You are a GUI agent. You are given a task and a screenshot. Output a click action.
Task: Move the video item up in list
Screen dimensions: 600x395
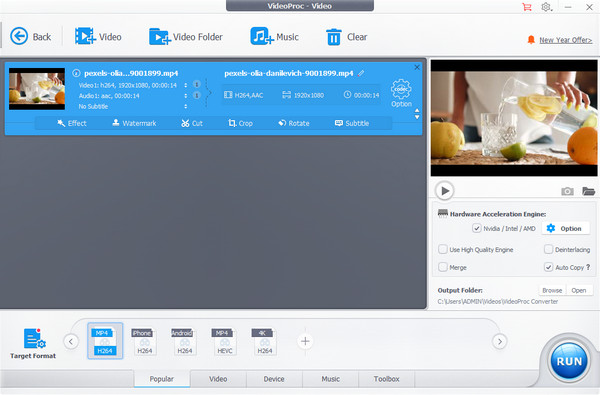(x=417, y=111)
